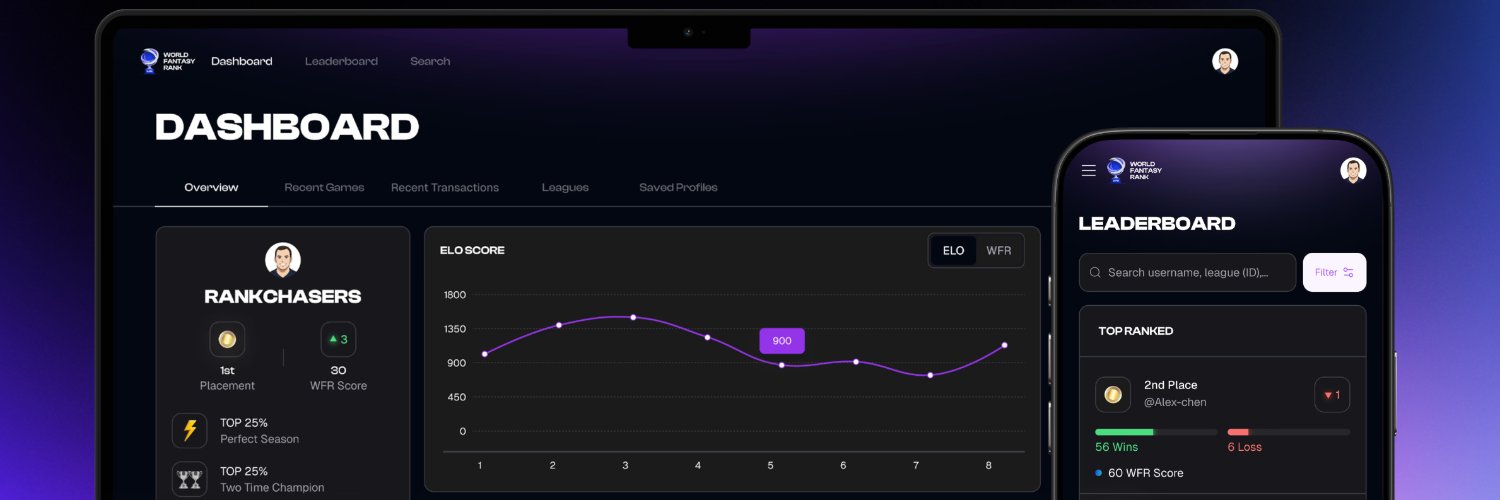Select the Leagues tab
The width and height of the screenshot is (1500, 500).
pyautogui.click(x=565, y=187)
